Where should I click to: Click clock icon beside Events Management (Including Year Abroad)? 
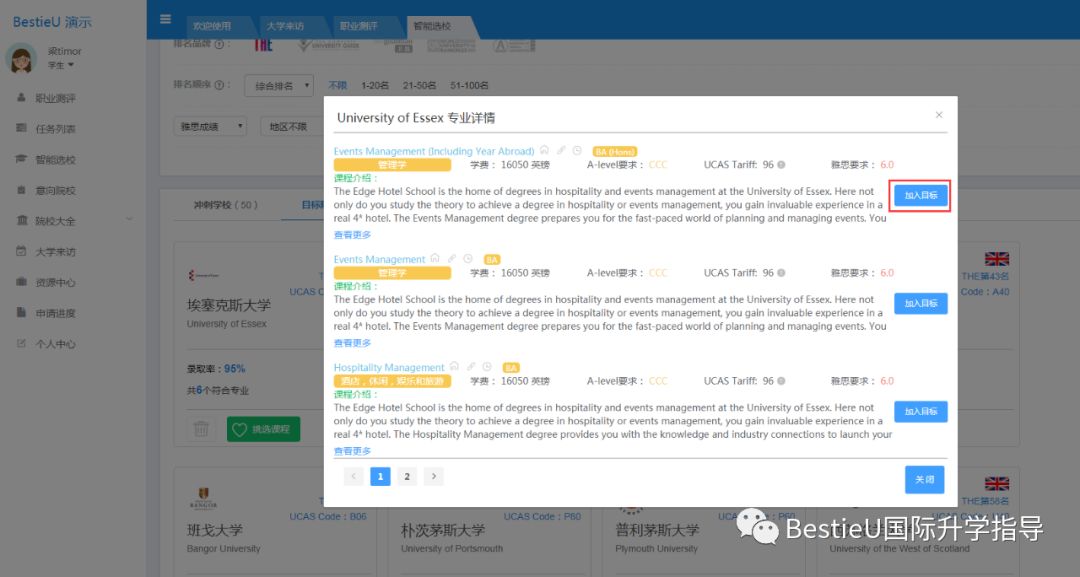coord(577,150)
